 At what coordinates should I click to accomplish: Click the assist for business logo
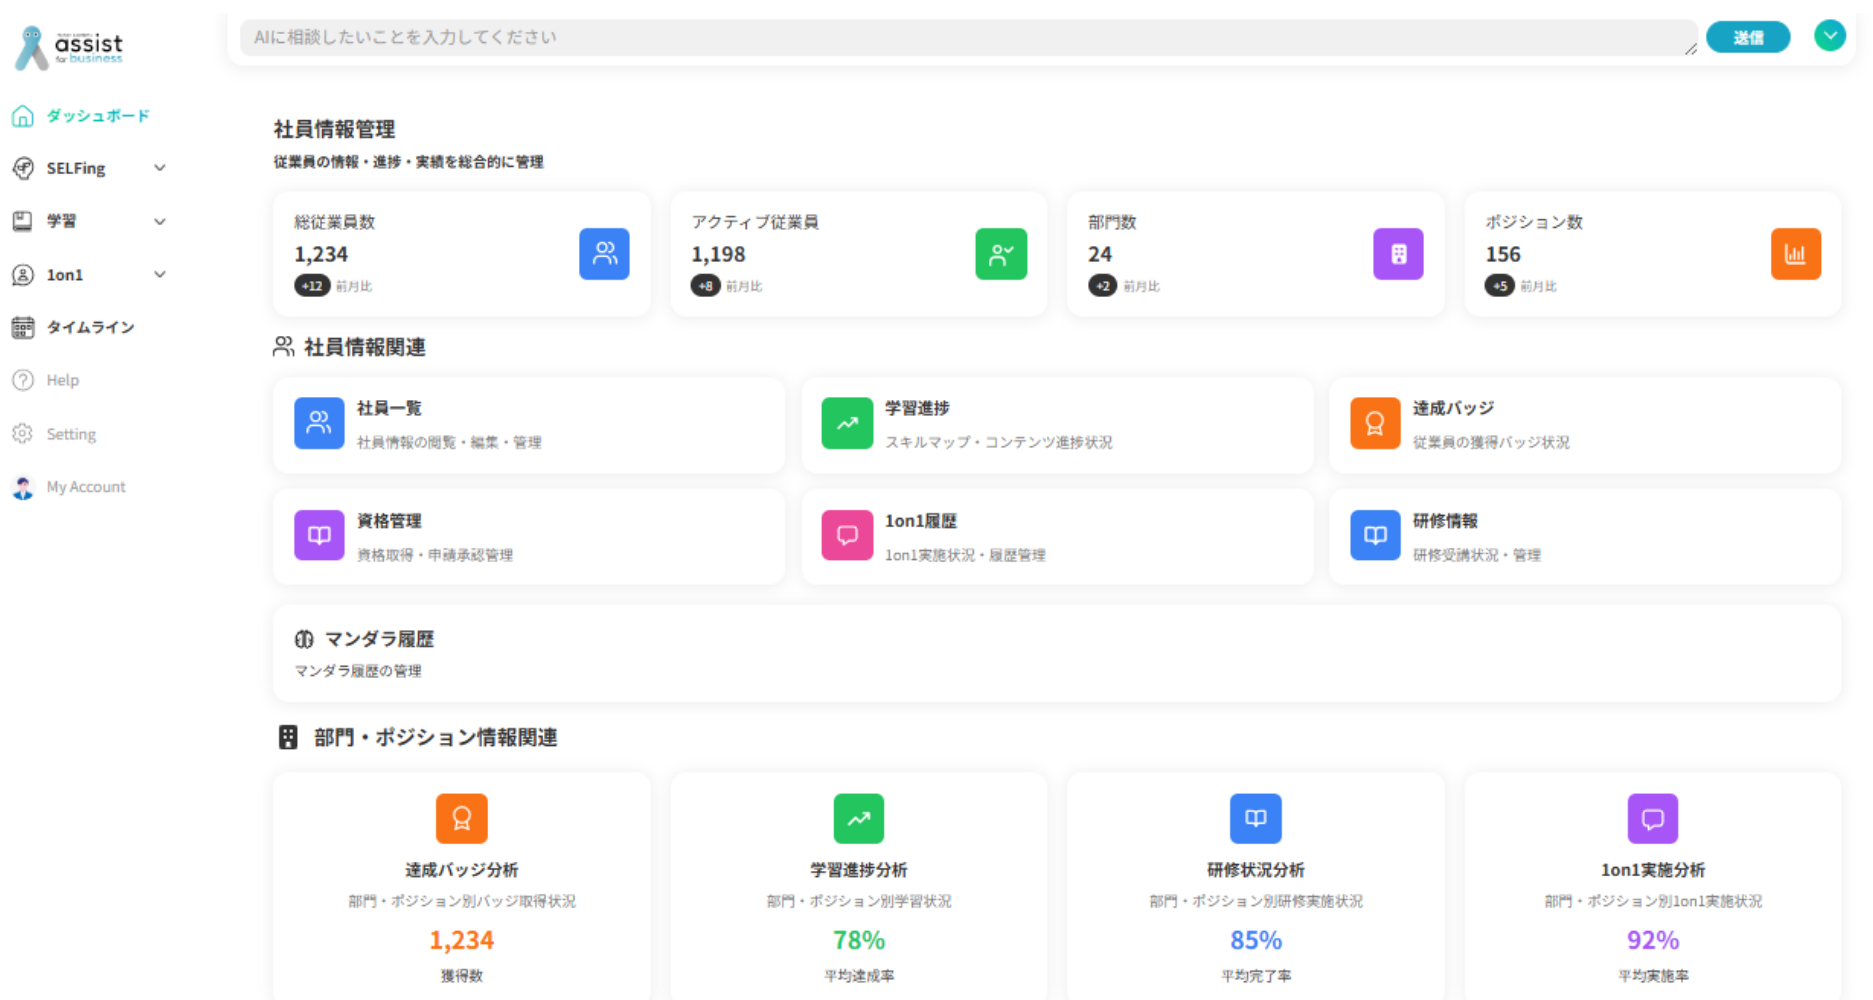(x=69, y=47)
